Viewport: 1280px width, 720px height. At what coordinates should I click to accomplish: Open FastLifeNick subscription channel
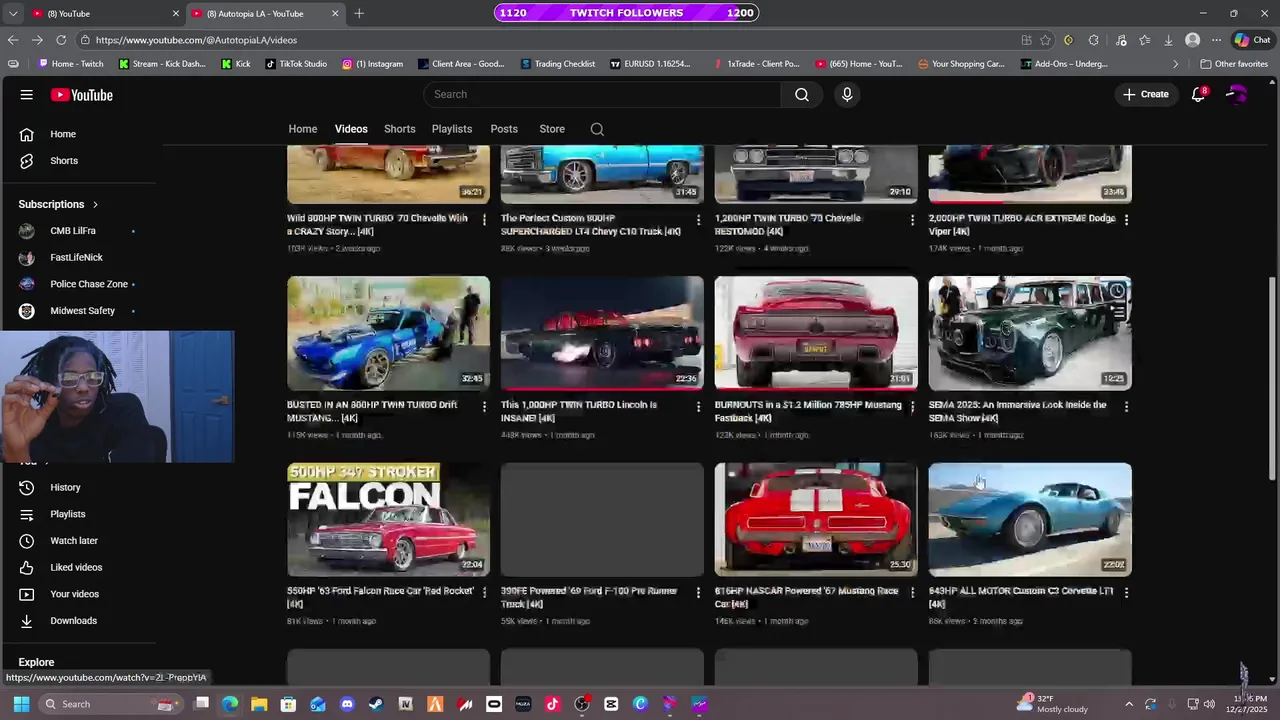(x=78, y=258)
